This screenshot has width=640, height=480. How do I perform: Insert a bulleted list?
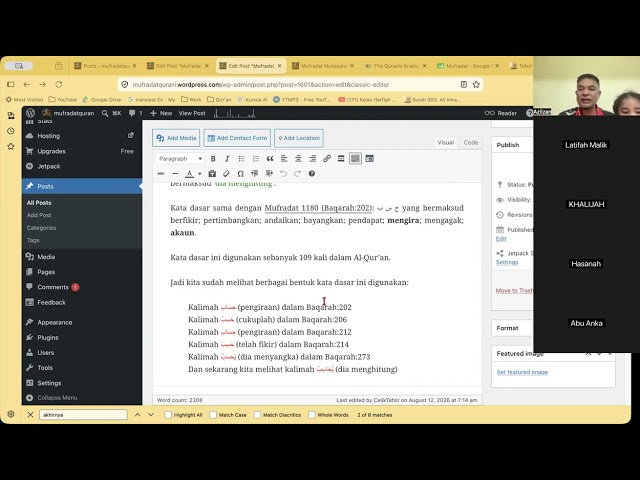point(242,158)
